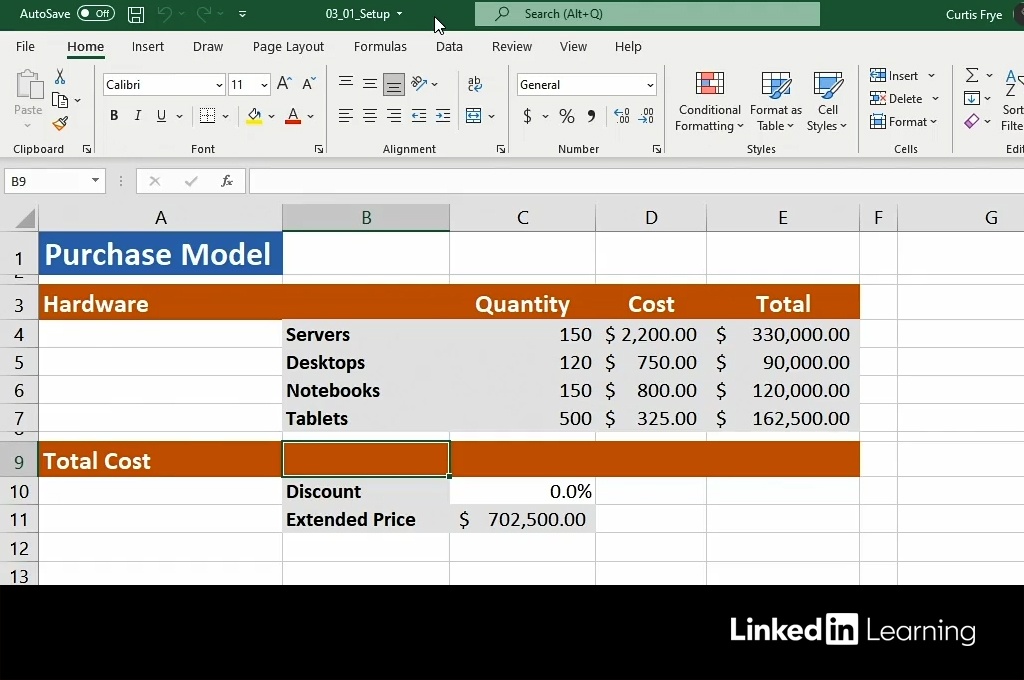1024x680 pixels.
Task: Apply the yellow Fill Color swatch
Action: coord(254,117)
